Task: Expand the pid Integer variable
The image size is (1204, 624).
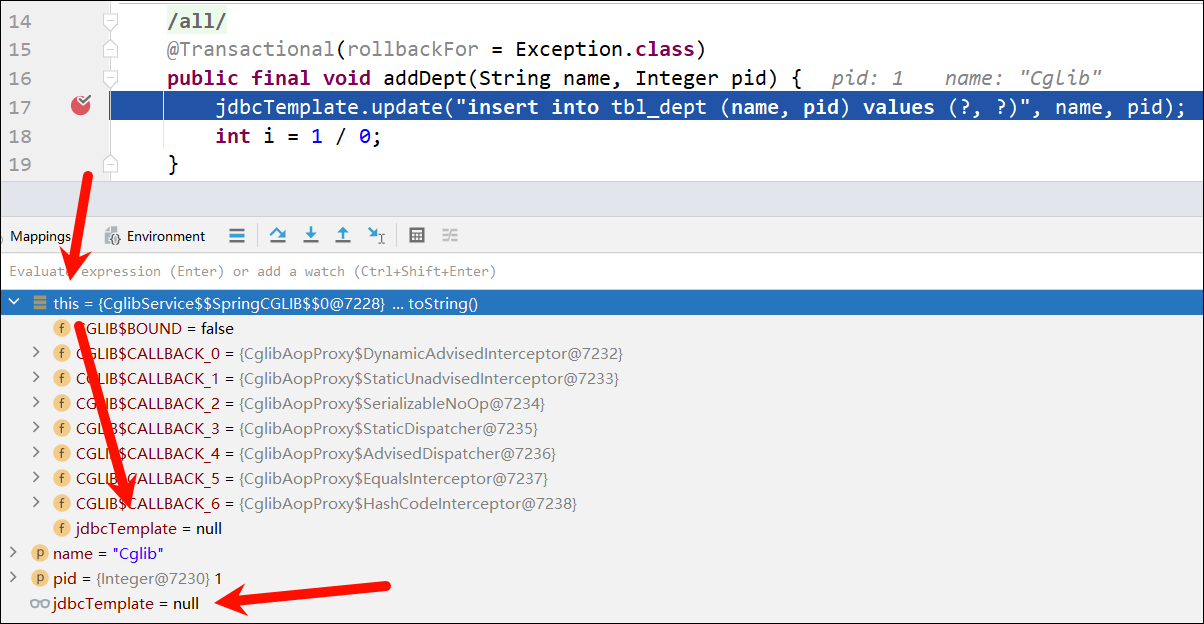Action: [13, 578]
